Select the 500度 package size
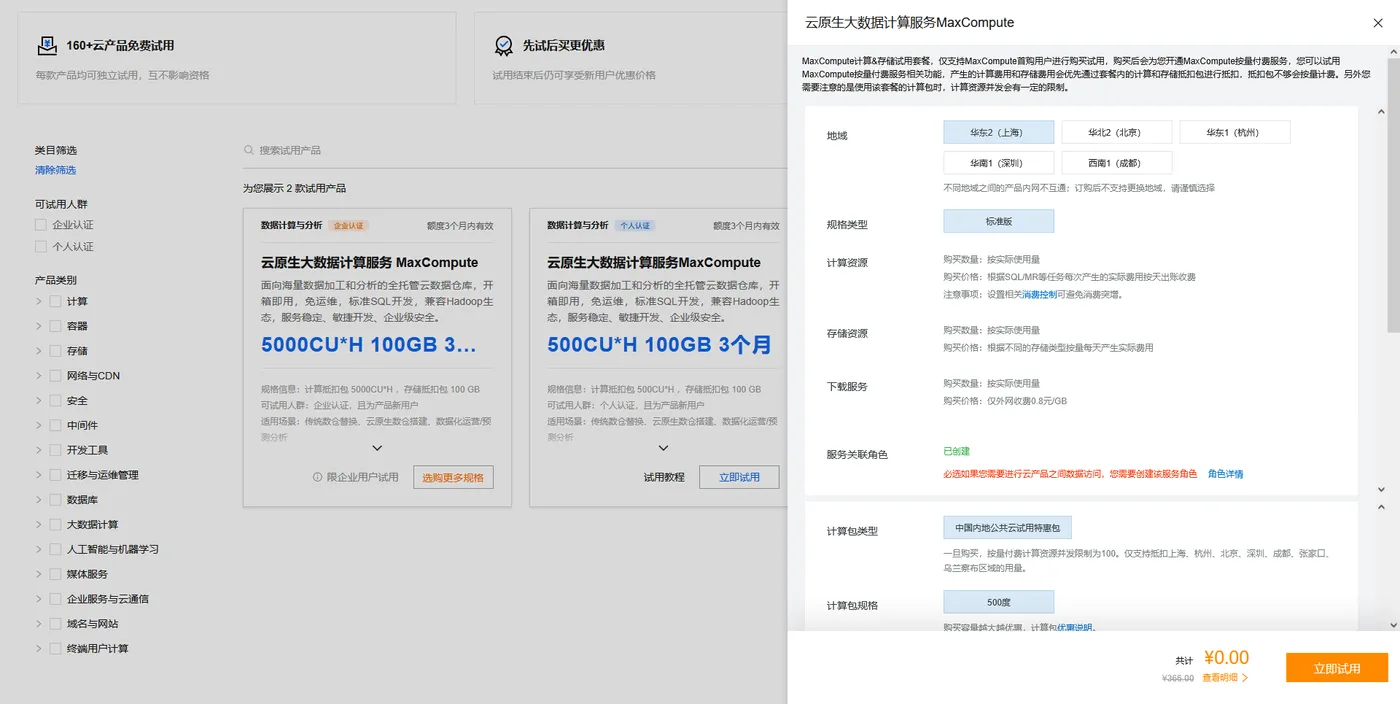1400x704 pixels. [x=998, y=602]
